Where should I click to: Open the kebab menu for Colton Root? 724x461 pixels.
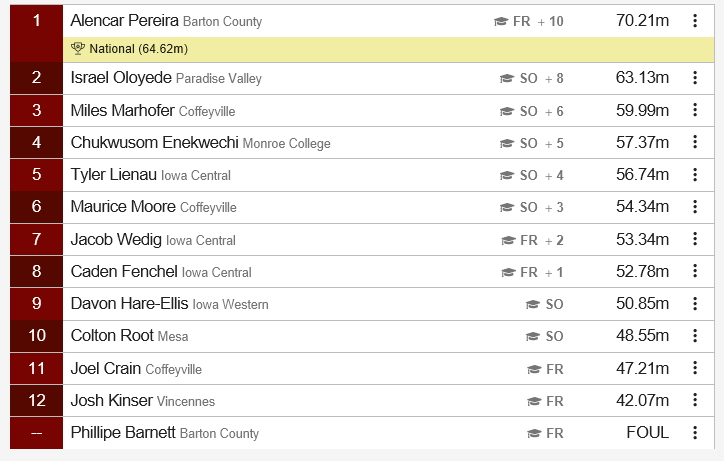click(695, 336)
